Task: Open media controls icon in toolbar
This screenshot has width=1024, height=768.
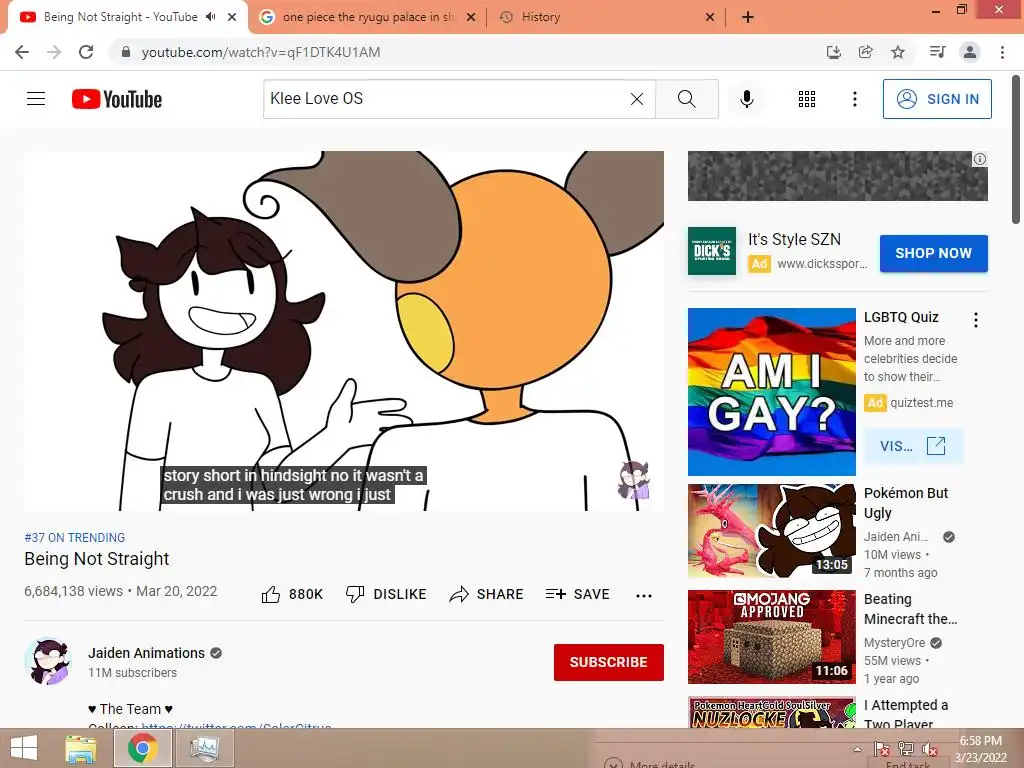Action: pos(937,52)
